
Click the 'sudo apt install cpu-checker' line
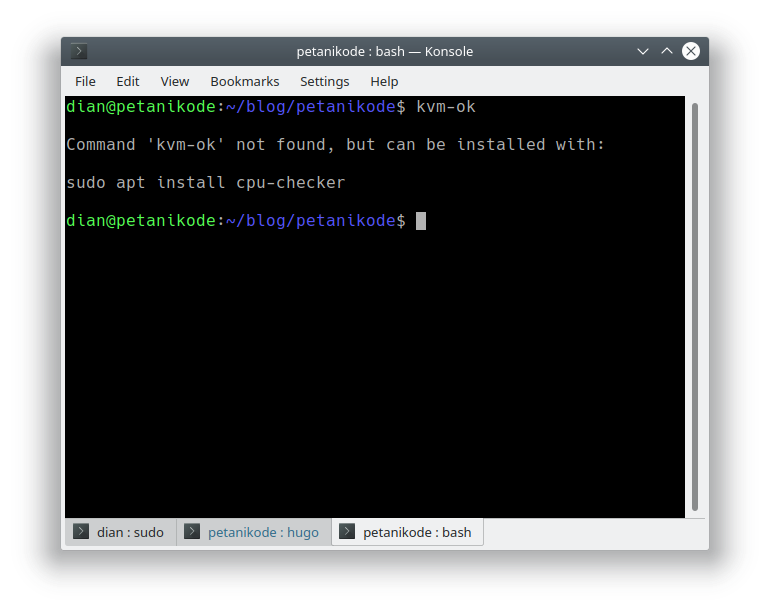click(205, 182)
